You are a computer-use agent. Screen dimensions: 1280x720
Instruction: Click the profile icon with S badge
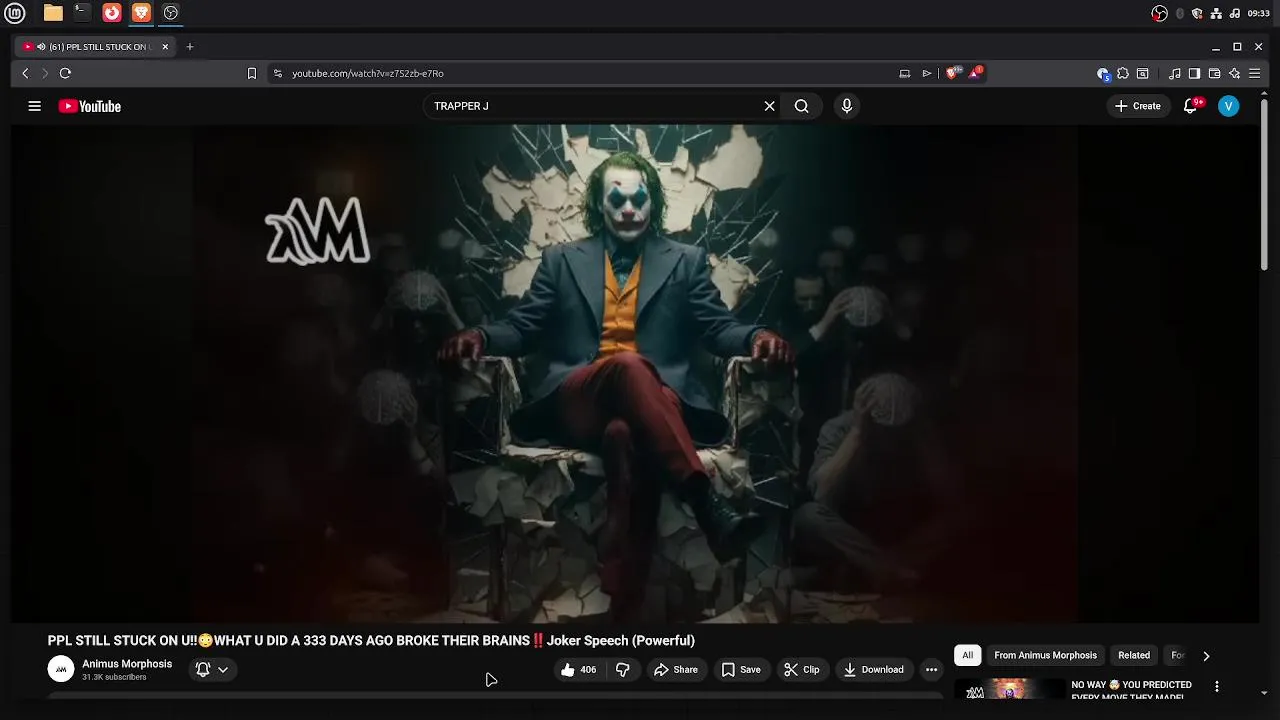[x=1103, y=73]
